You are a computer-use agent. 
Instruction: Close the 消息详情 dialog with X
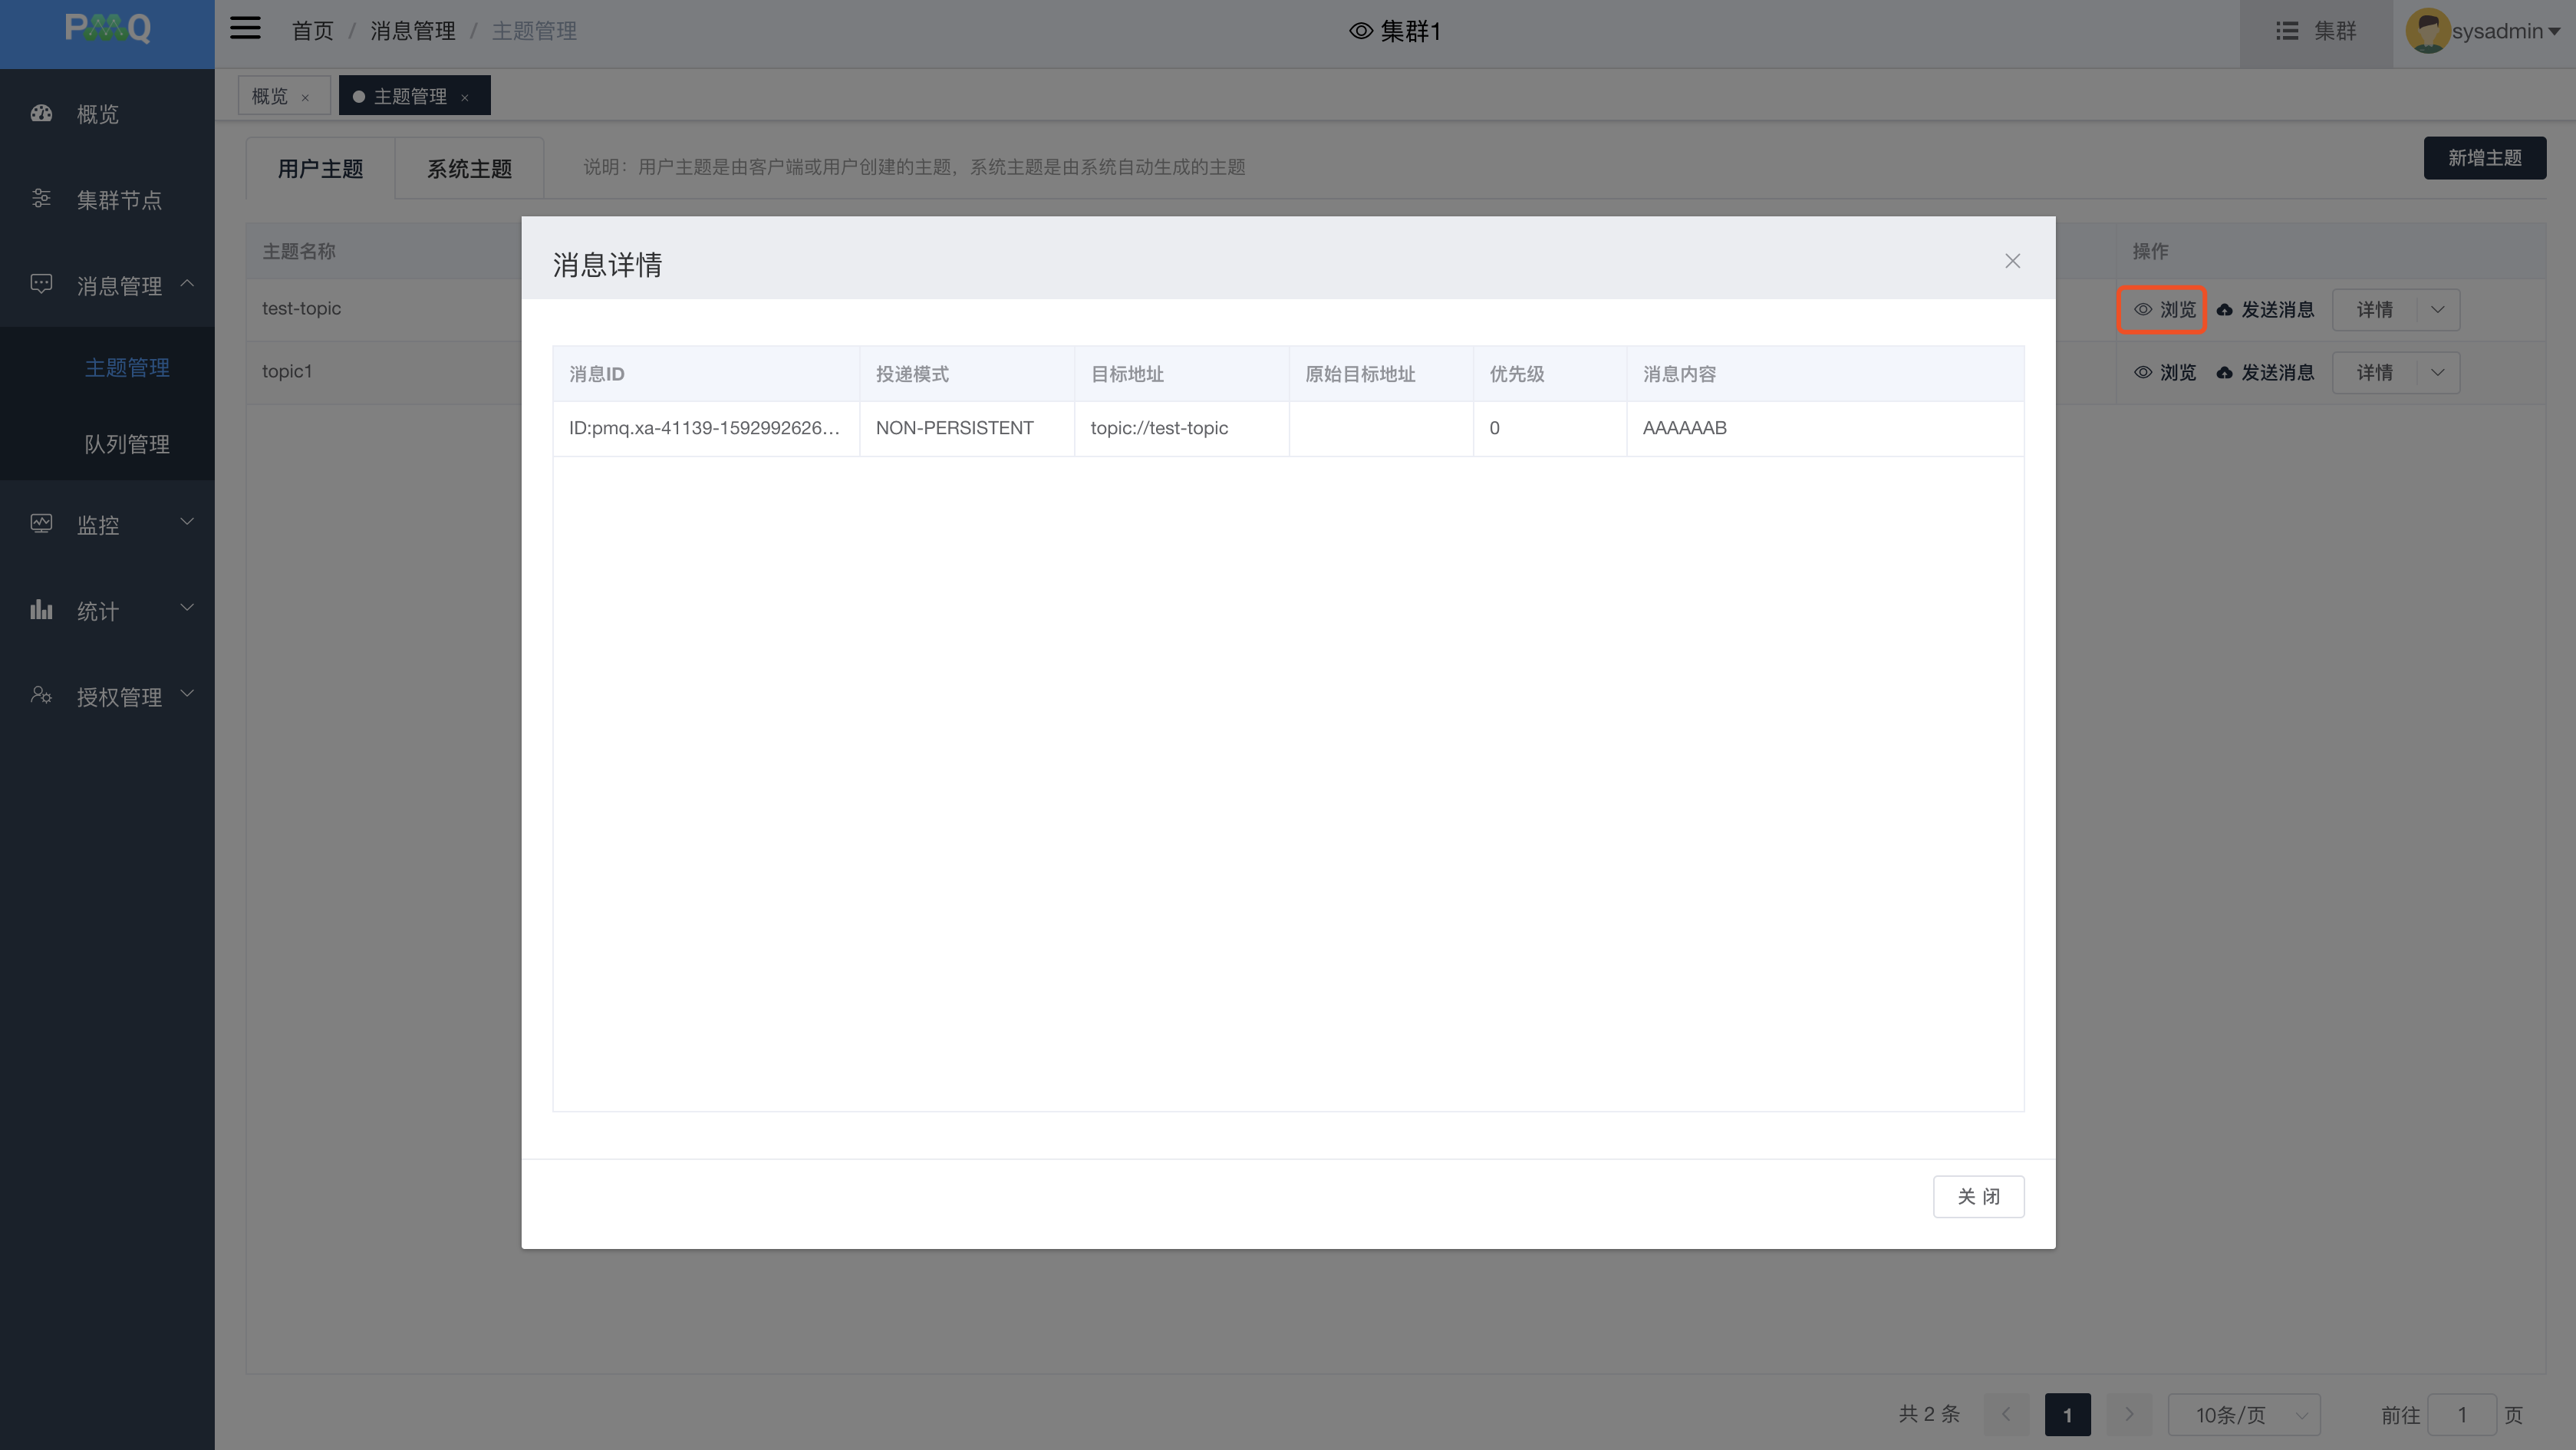tap(2012, 261)
